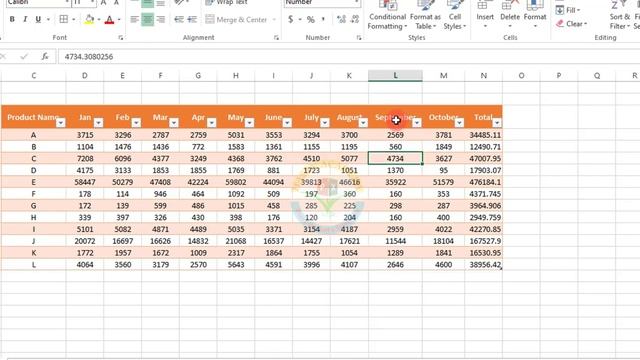The image size is (640, 360).
Task: Open the Product Name filter dropdown
Action: click(x=61, y=122)
